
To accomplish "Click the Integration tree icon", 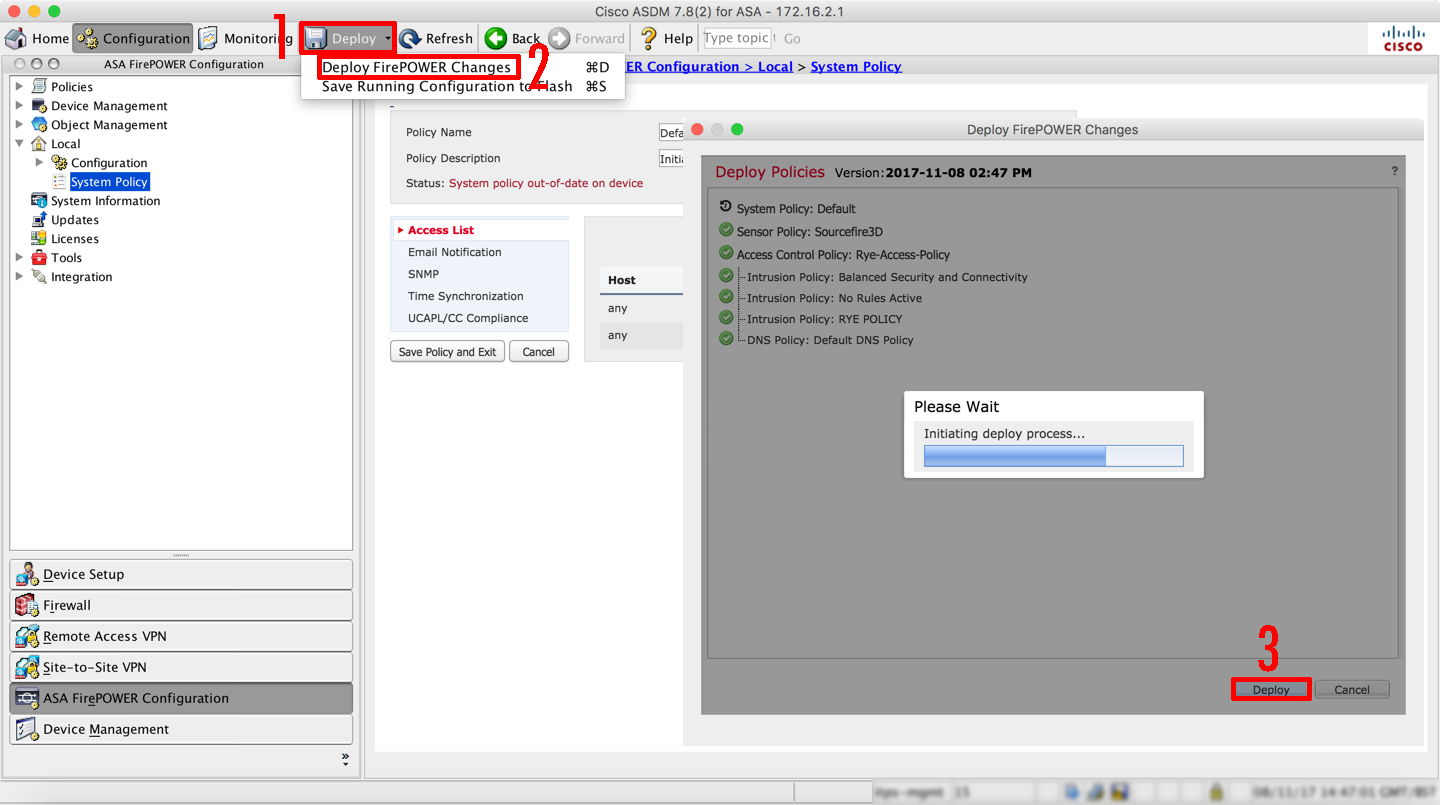I will click(x=39, y=277).
